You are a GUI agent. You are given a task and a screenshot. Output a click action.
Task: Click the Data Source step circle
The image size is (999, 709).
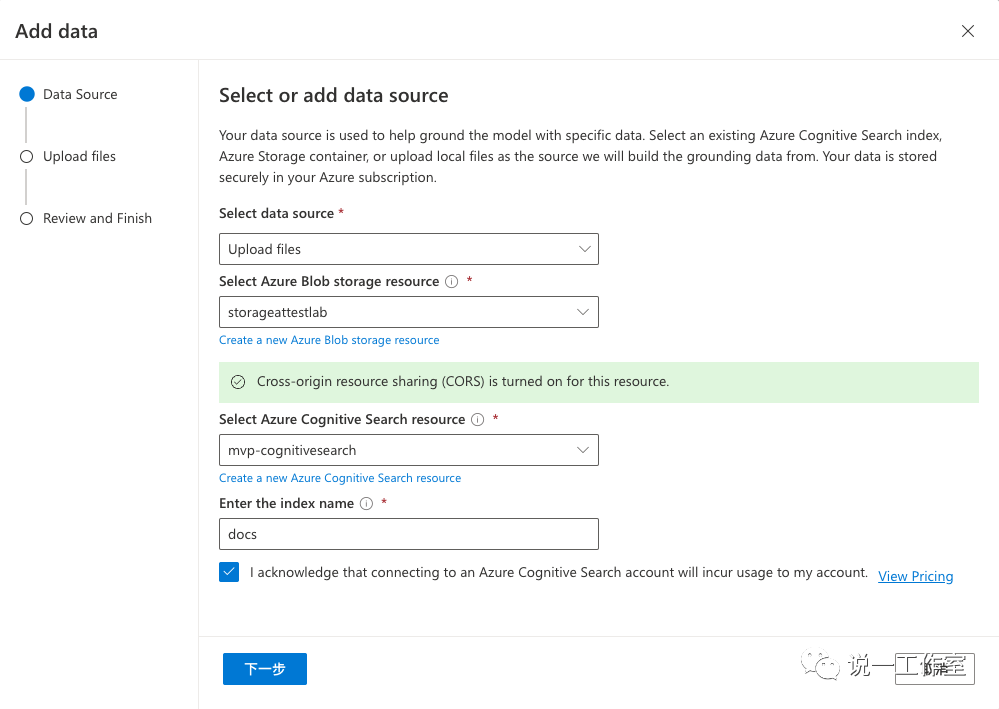pyautogui.click(x=27, y=94)
